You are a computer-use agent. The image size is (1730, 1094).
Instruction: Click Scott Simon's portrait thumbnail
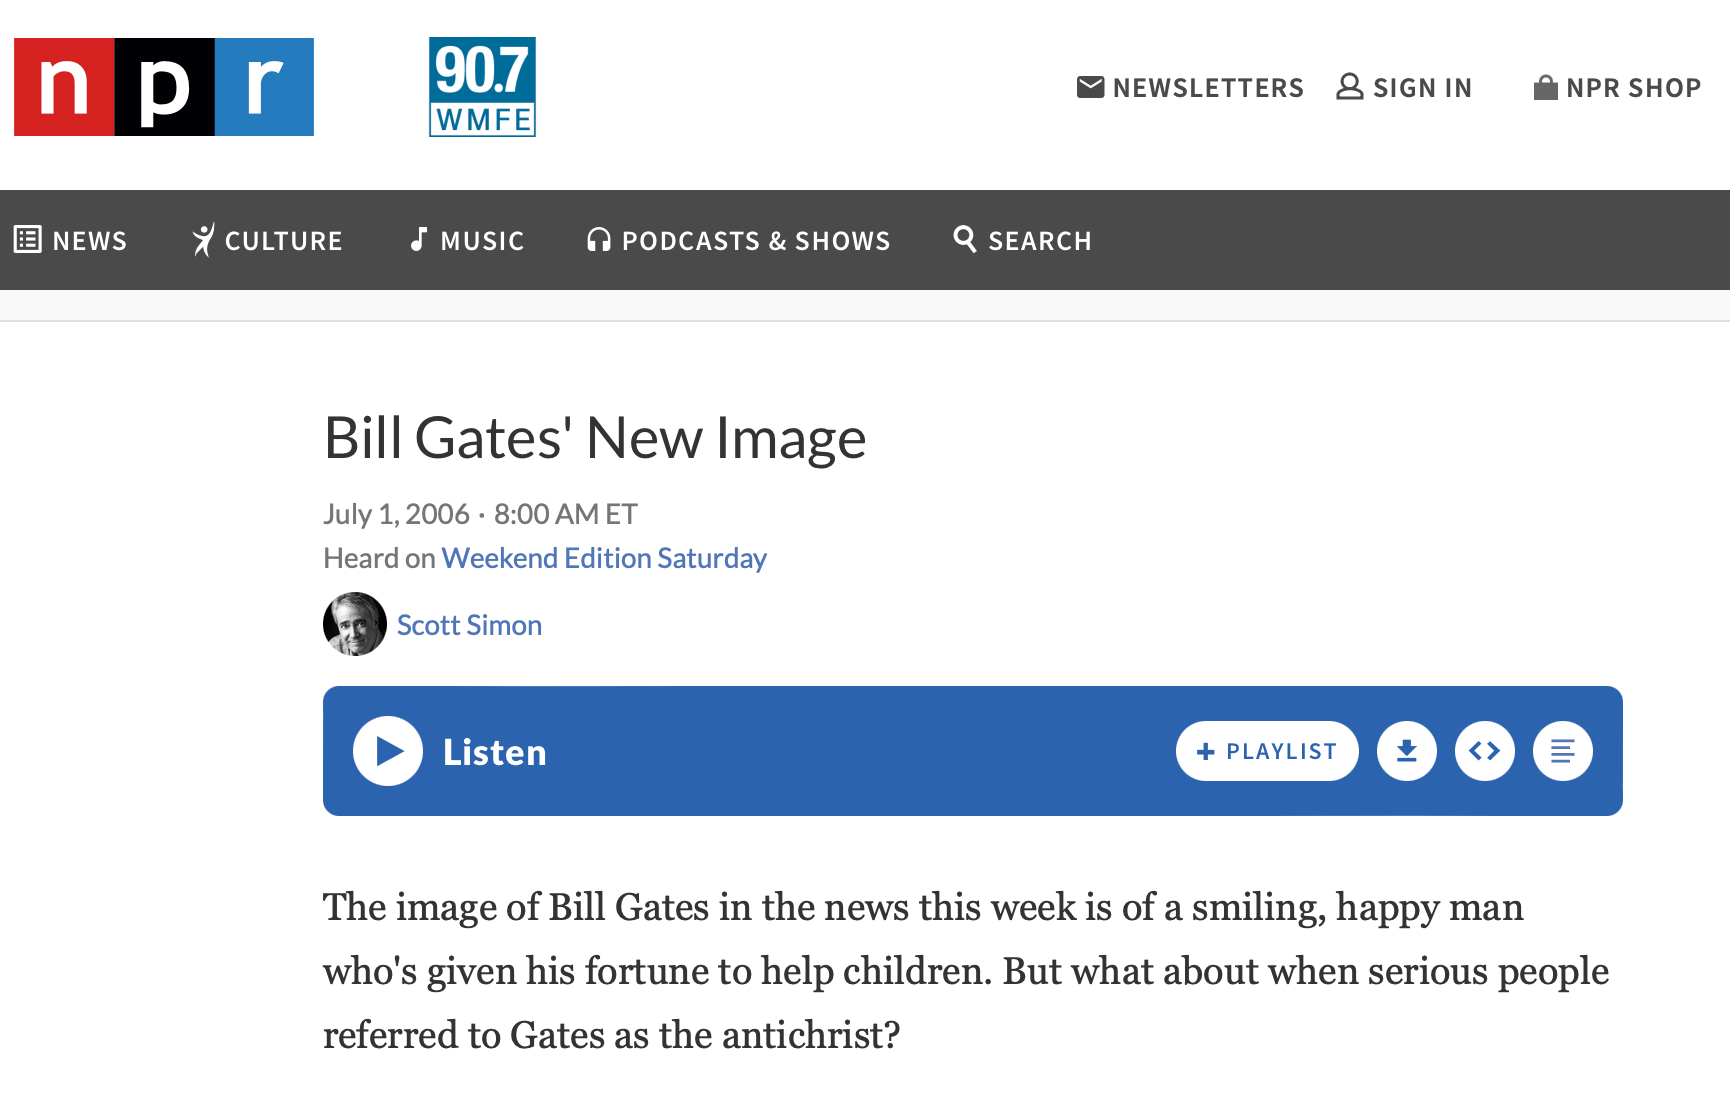click(x=355, y=624)
